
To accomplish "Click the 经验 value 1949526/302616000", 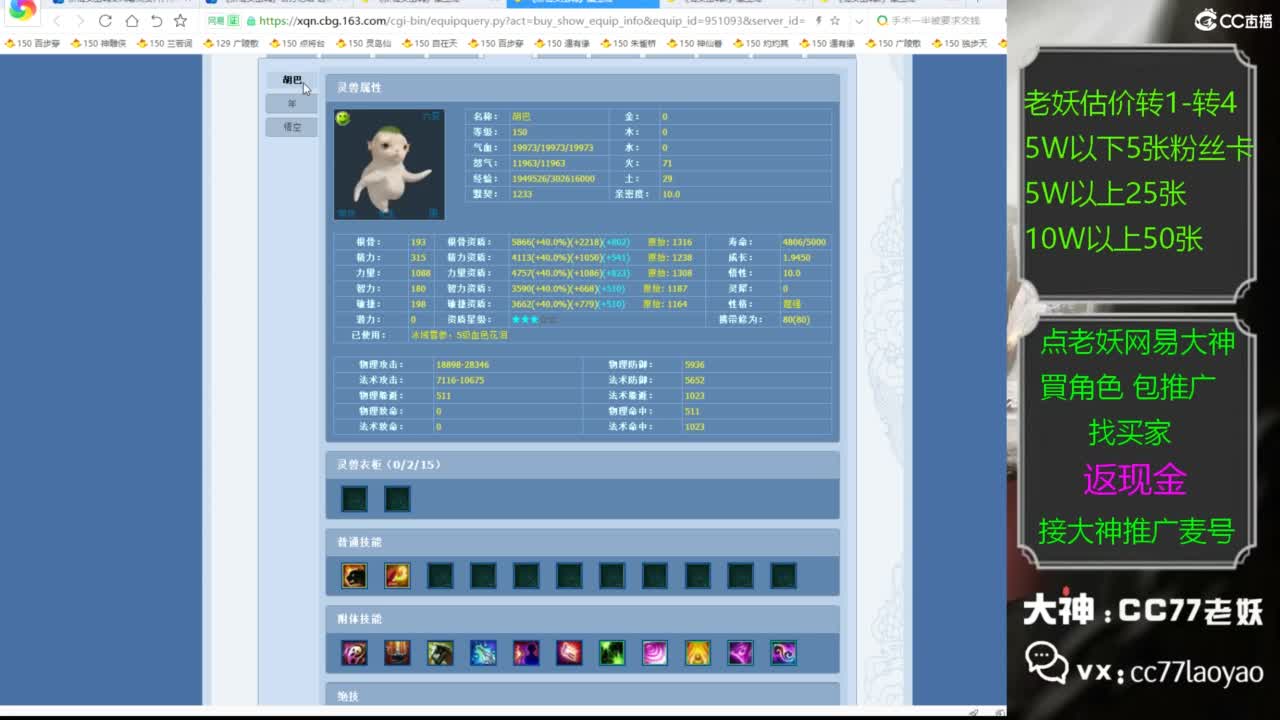I will point(553,179).
